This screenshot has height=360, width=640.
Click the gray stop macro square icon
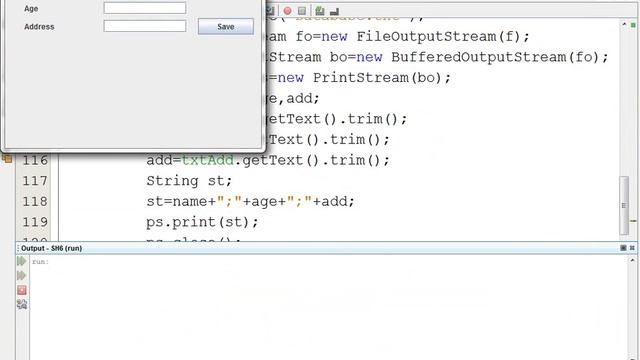coord(302,11)
